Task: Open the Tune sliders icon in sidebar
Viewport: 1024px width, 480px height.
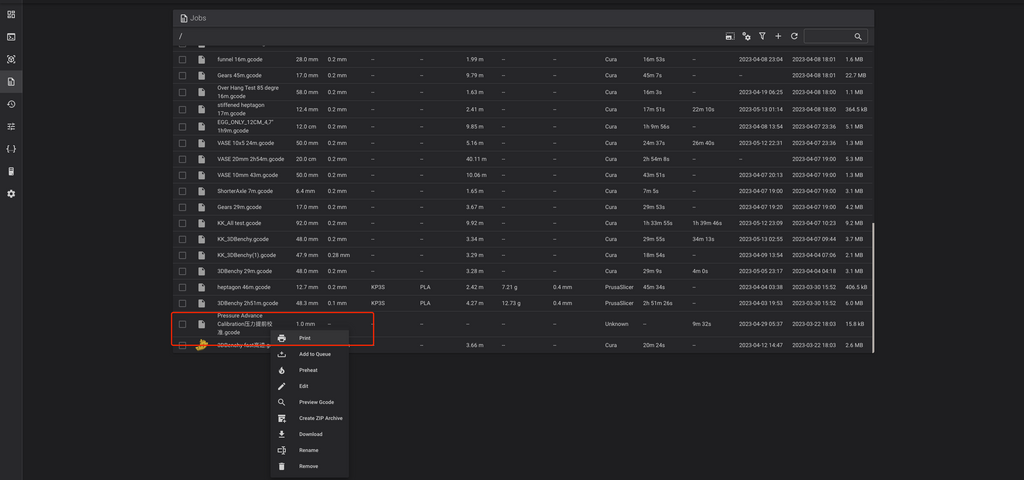Action: point(10,126)
